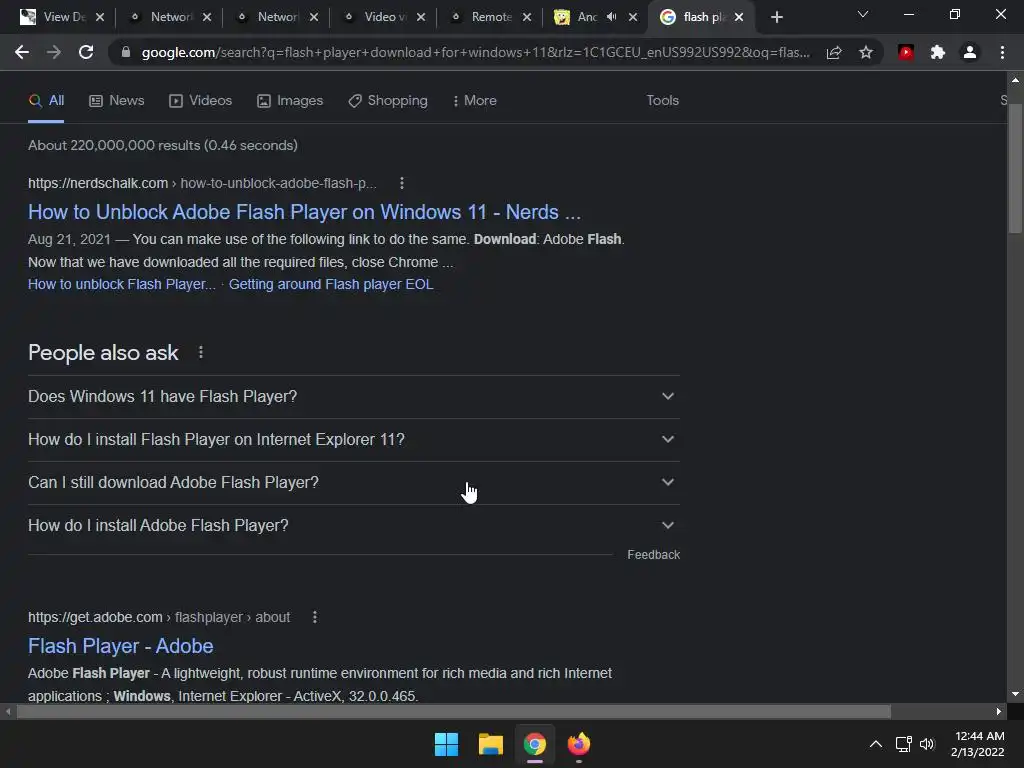Open How to Unblock Adobe Flash Player result
1024x768 pixels.
(x=304, y=212)
